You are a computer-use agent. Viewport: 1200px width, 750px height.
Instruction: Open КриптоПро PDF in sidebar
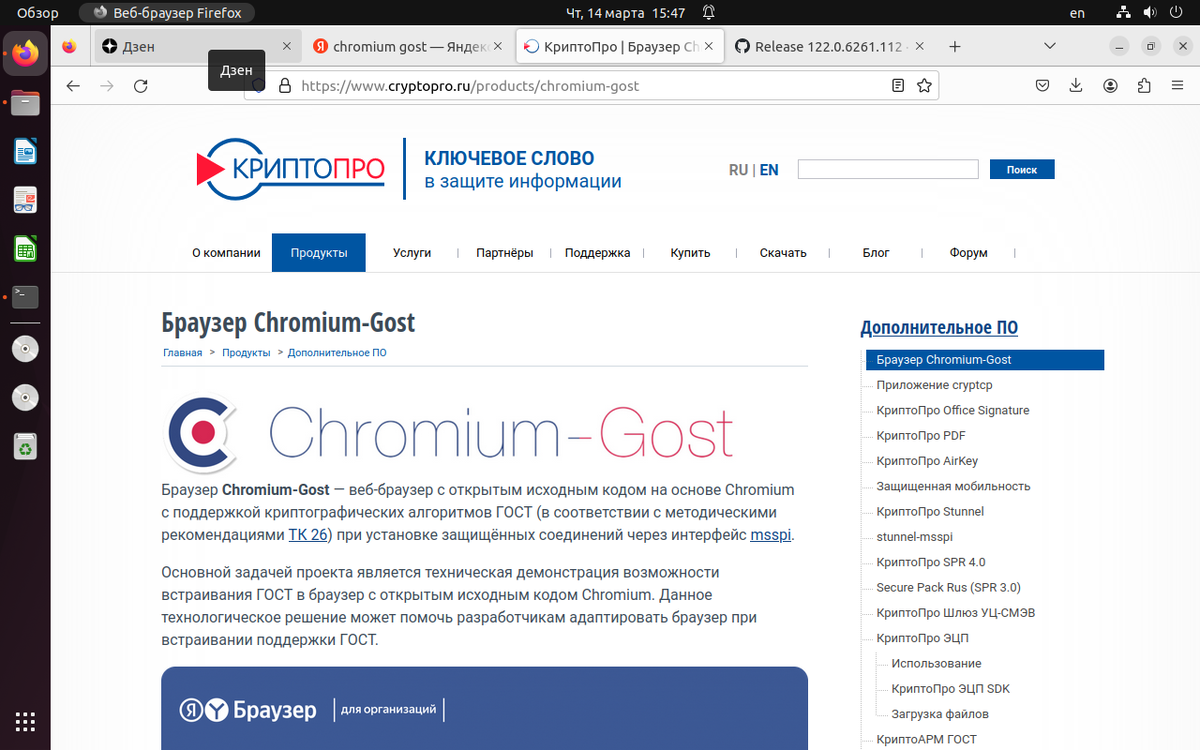click(x=920, y=435)
